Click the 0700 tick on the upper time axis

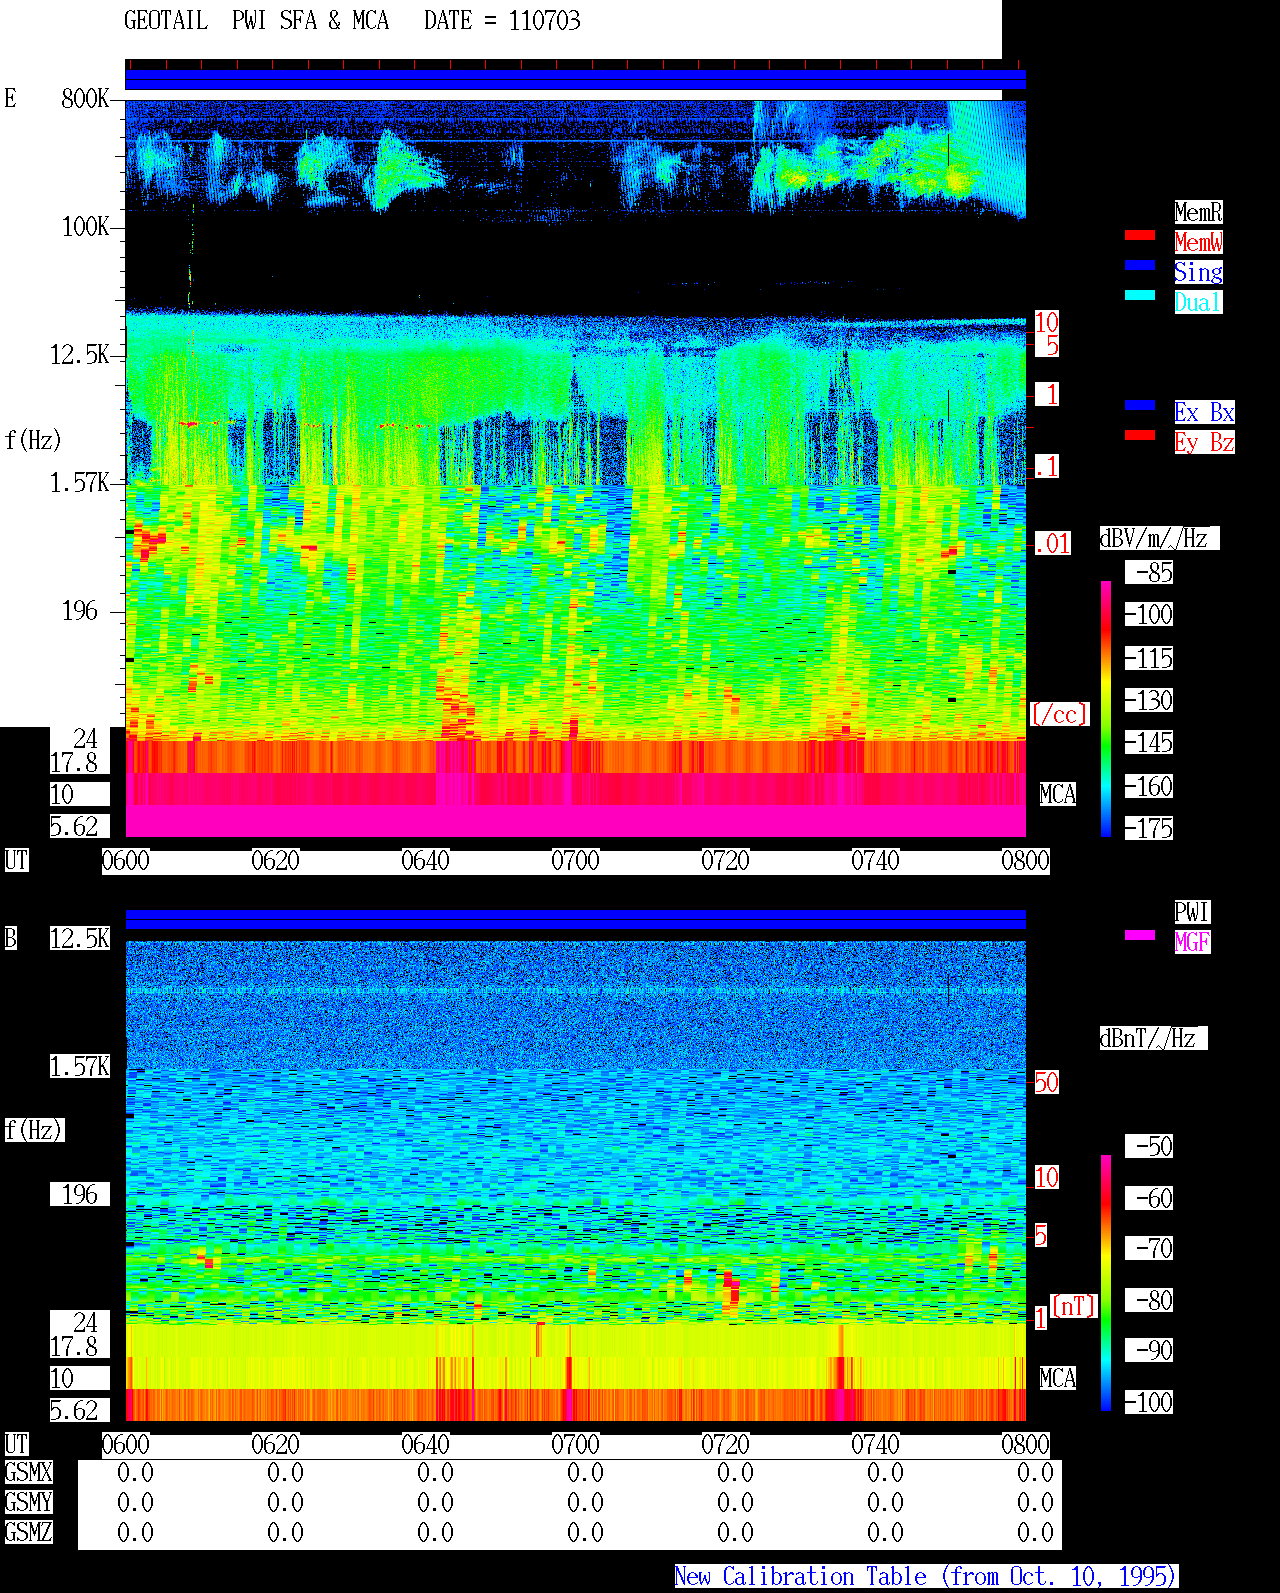coord(576,861)
